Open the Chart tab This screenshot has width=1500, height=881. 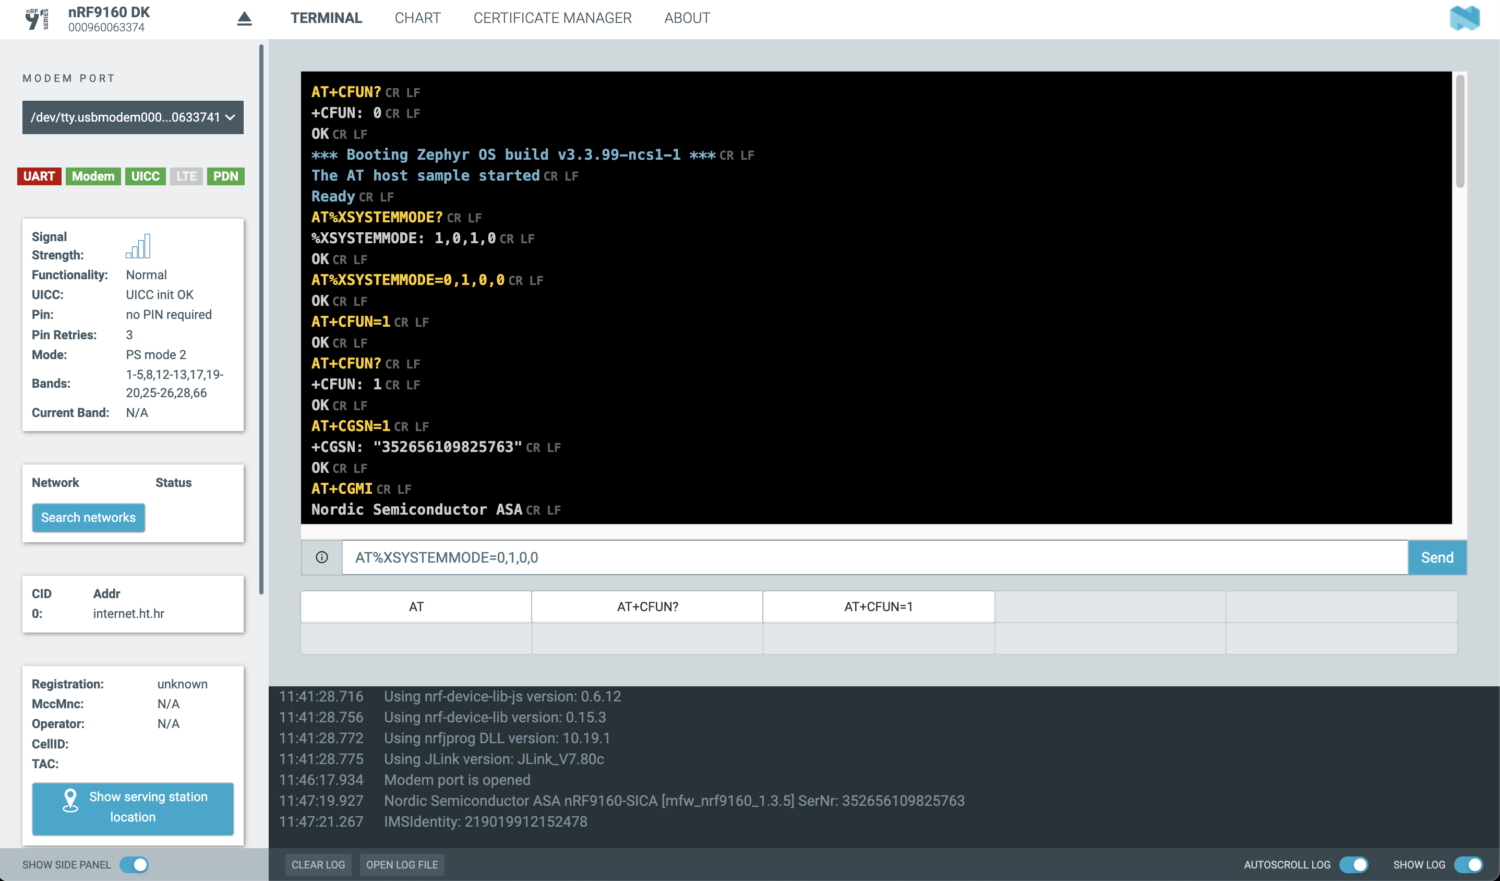point(417,18)
